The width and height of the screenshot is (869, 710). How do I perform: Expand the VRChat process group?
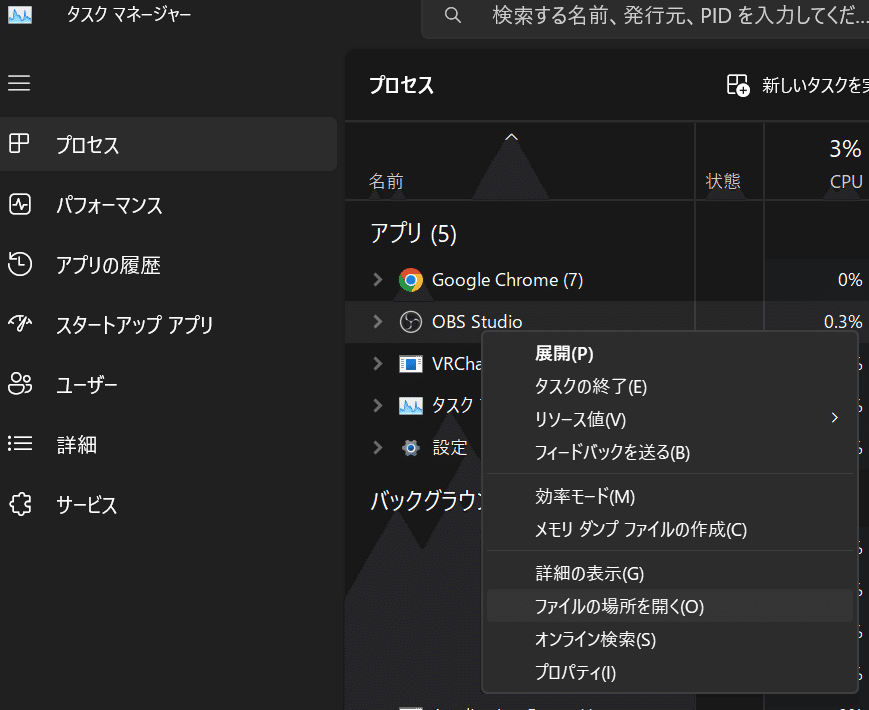pyautogui.click(x=377, y=363)
